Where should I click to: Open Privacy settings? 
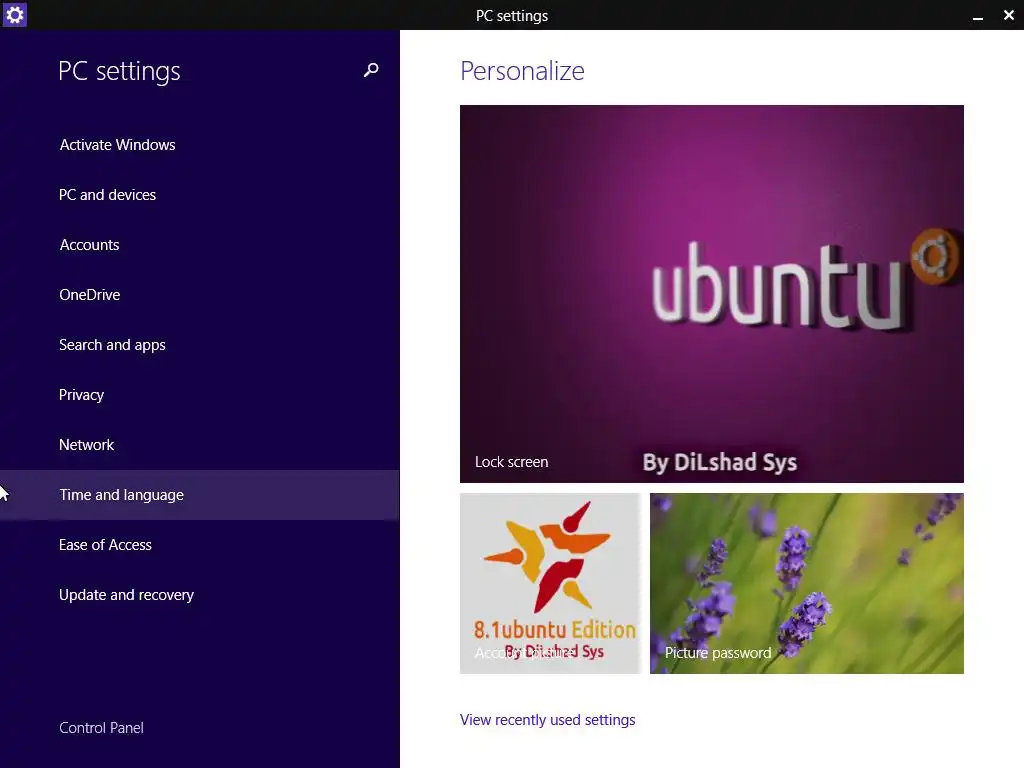[82, 395]
